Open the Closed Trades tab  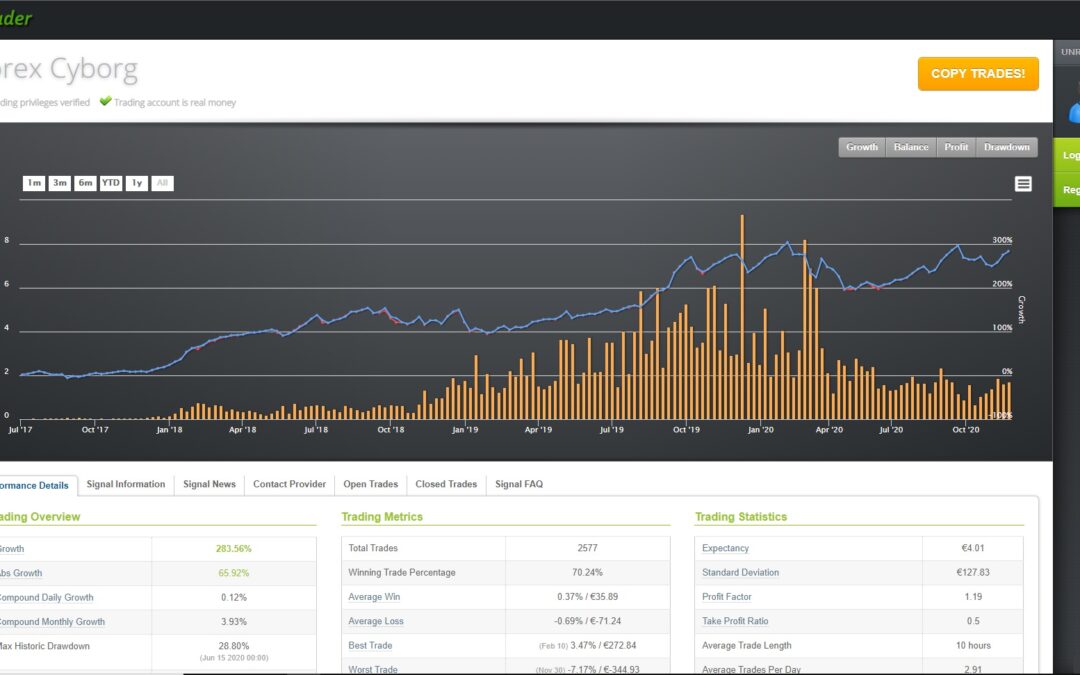coord(446,484)
